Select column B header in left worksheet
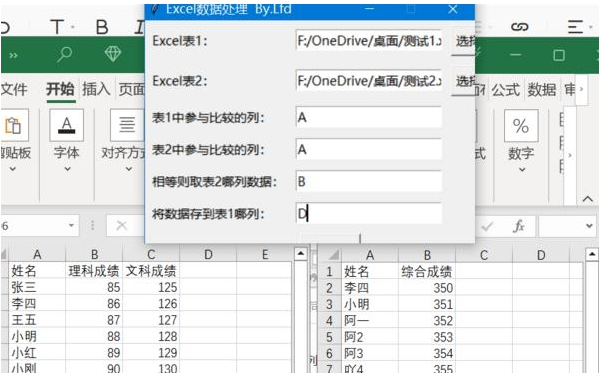The height and width of the screenshot is (373, 605). tap(94, 255)
